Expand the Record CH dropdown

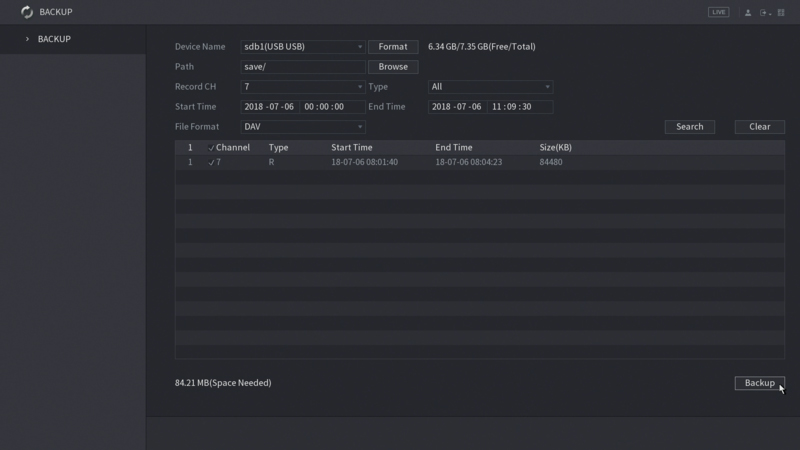(303, 87)
